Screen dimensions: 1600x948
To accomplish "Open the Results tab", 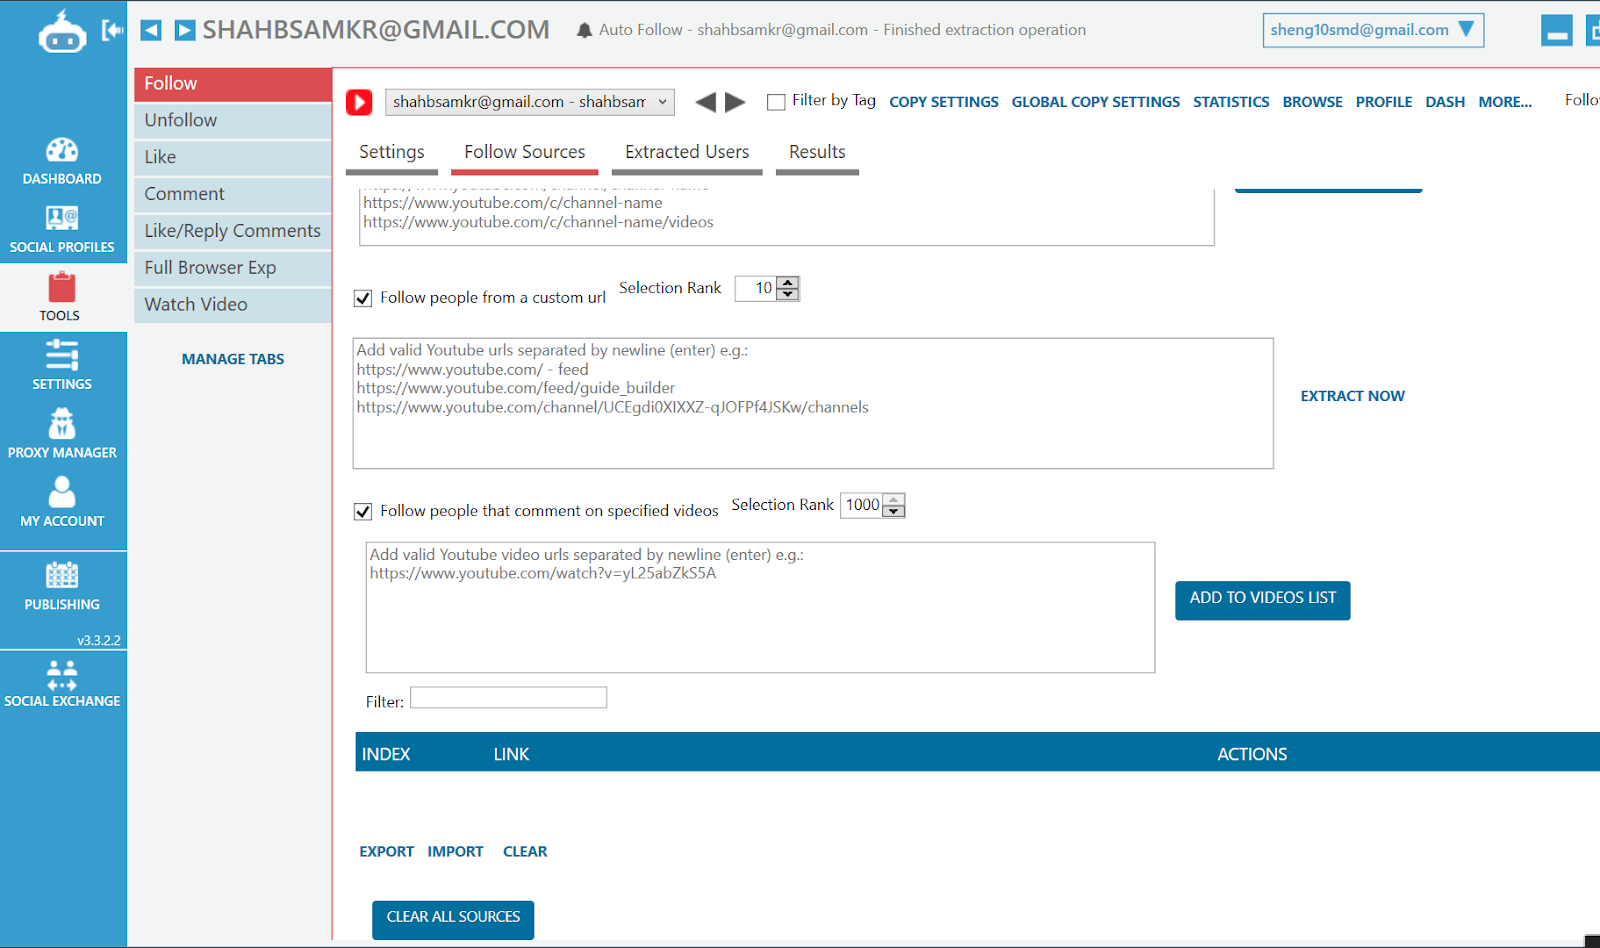I will (817, 152).
